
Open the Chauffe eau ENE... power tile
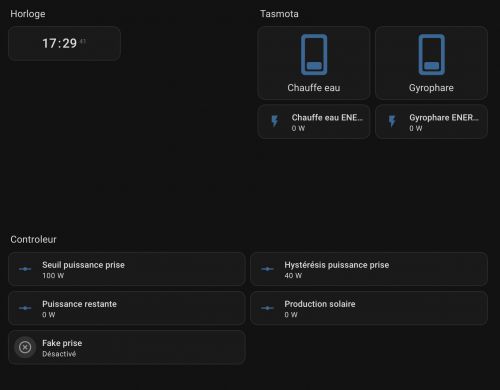(x=314, y=122)
